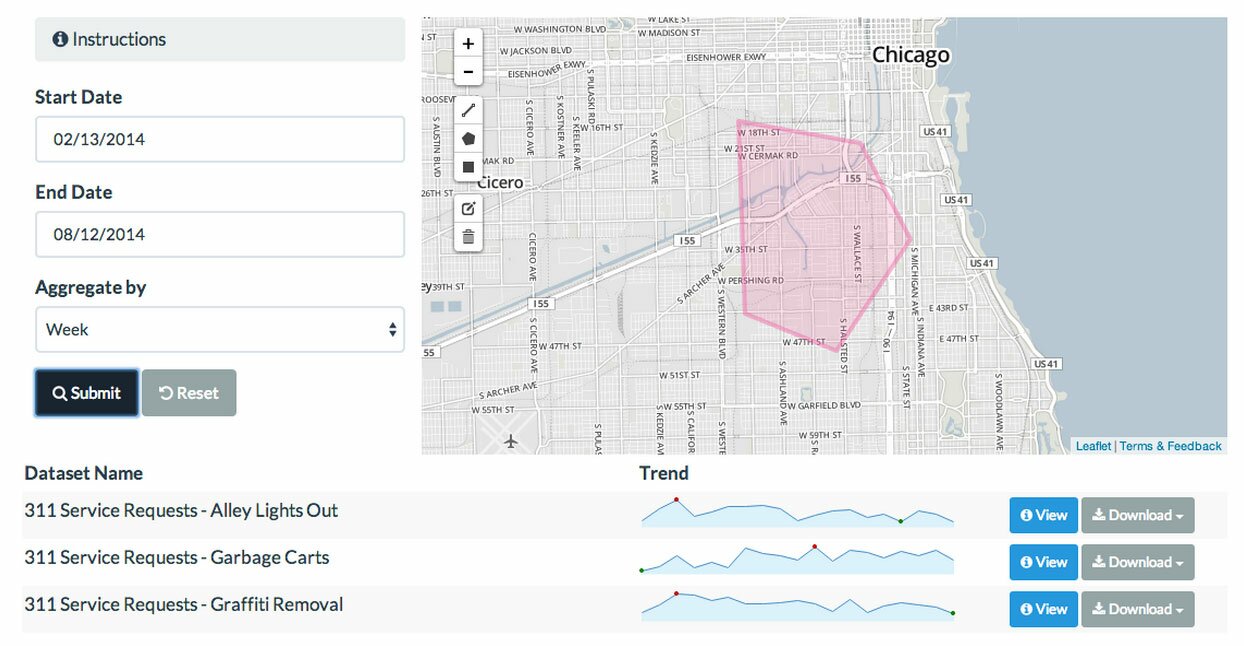Screen dimensions: 1244x646
Task: Click the airport icon on the map
Action: pyautogui.click(x=511, y=441)
